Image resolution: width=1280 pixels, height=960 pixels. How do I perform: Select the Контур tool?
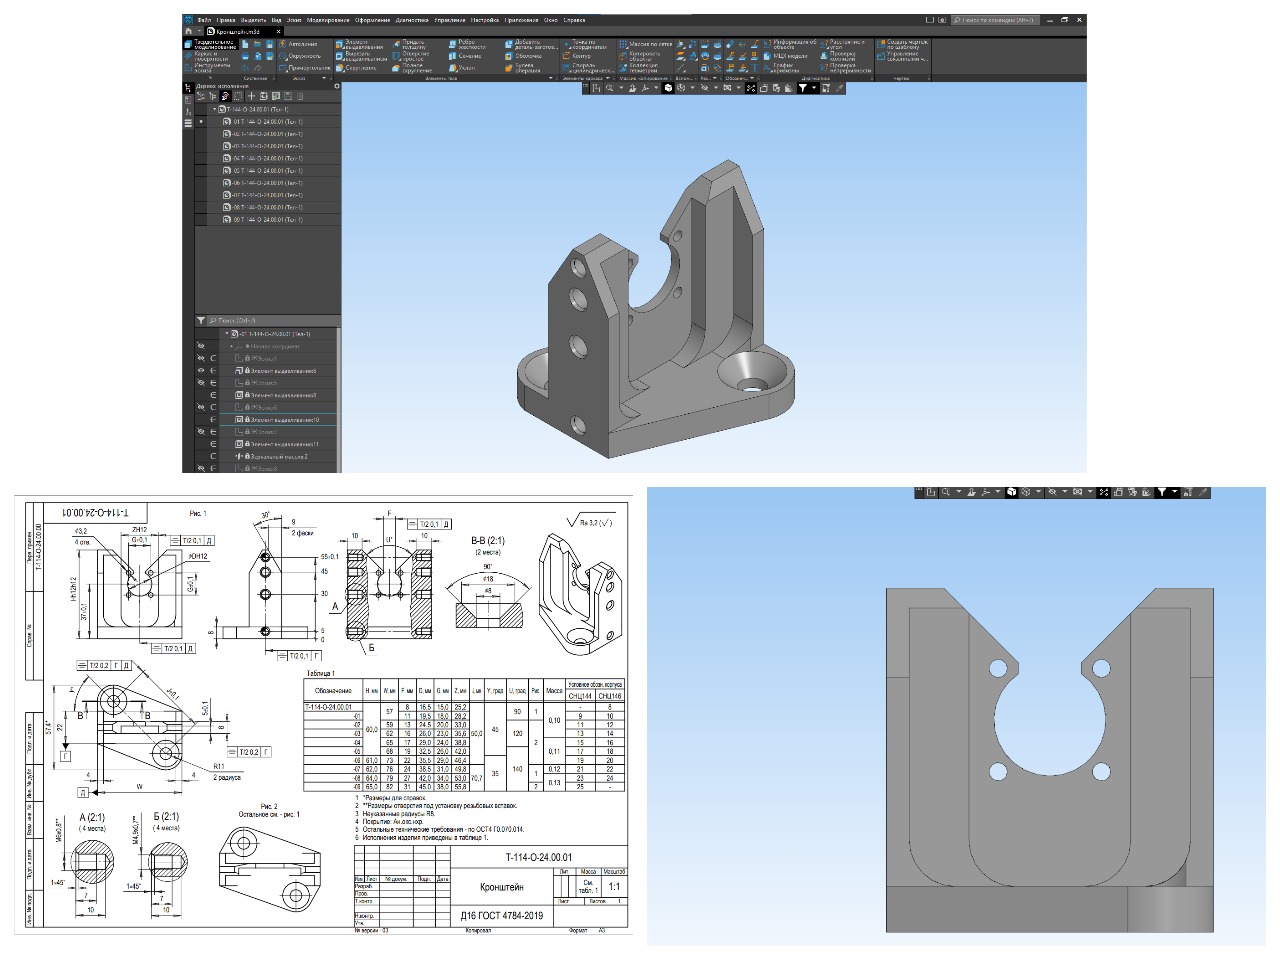pyautogui.click(x=576, y=56)
